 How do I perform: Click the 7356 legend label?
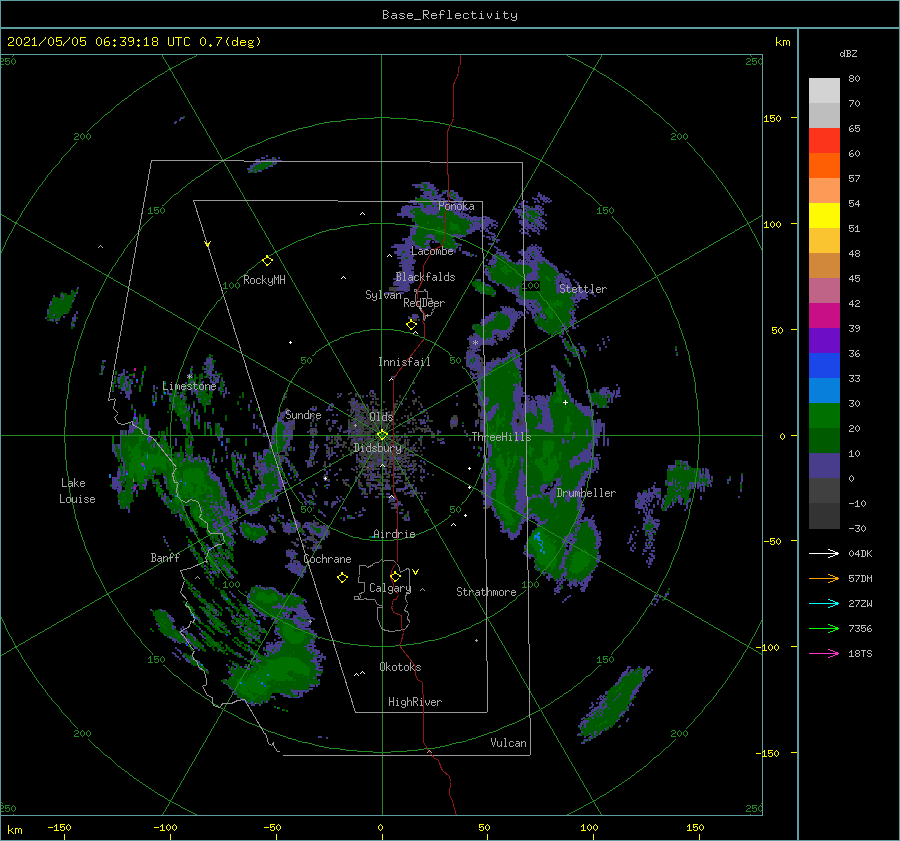[860, 629]
